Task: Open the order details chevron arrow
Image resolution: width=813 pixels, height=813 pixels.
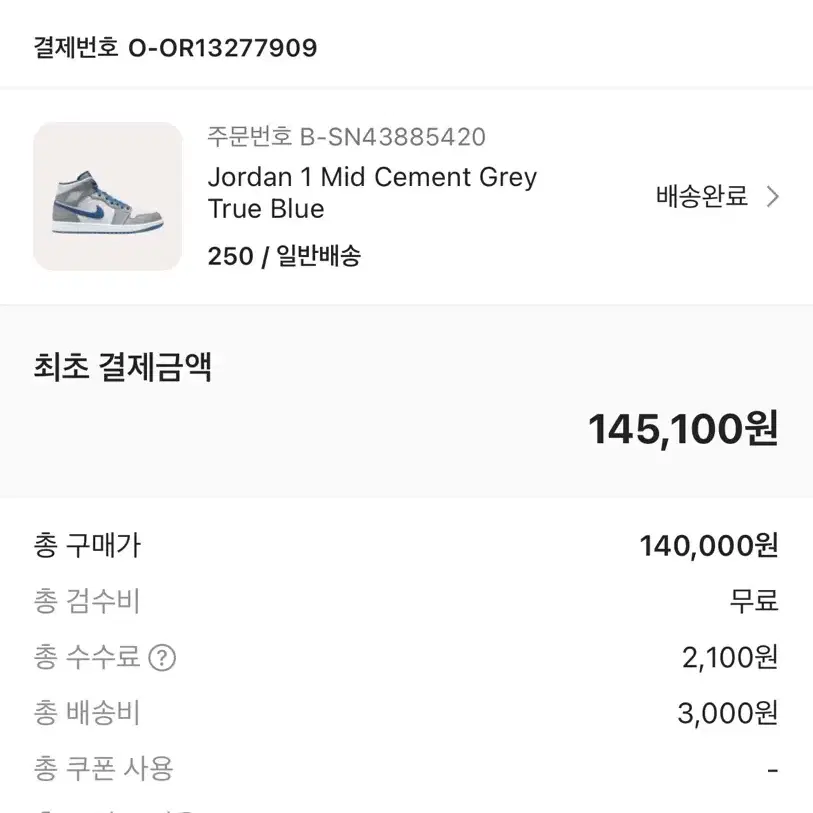Action: click(773, 197)
